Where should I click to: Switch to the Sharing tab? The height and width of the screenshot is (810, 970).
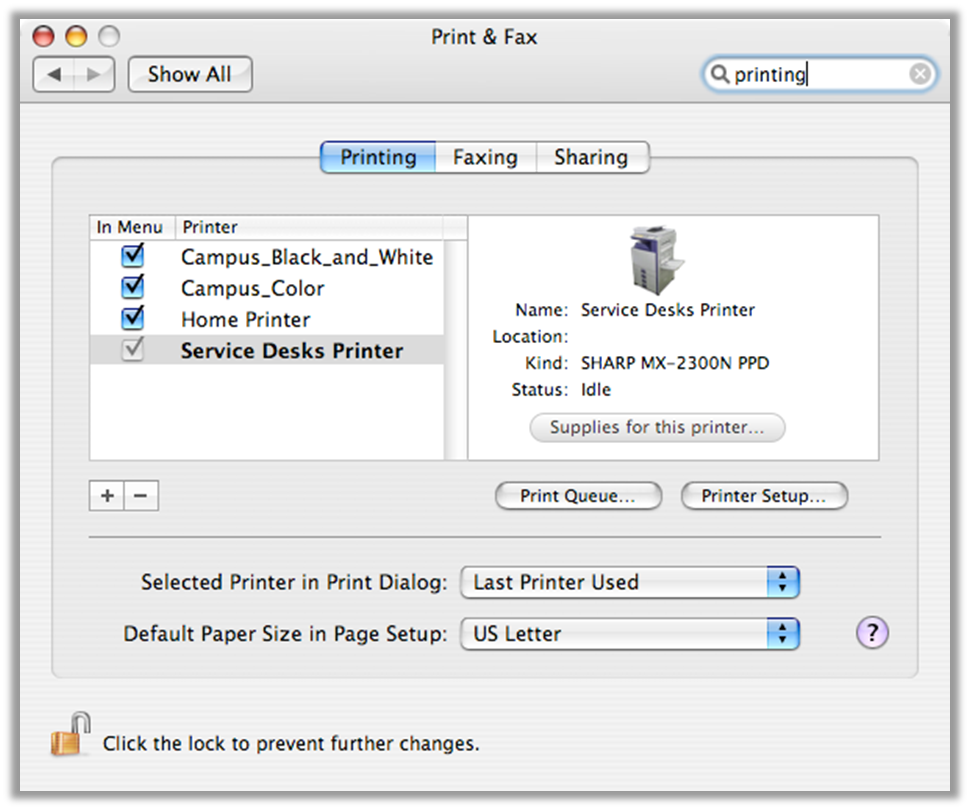point(591,157)
